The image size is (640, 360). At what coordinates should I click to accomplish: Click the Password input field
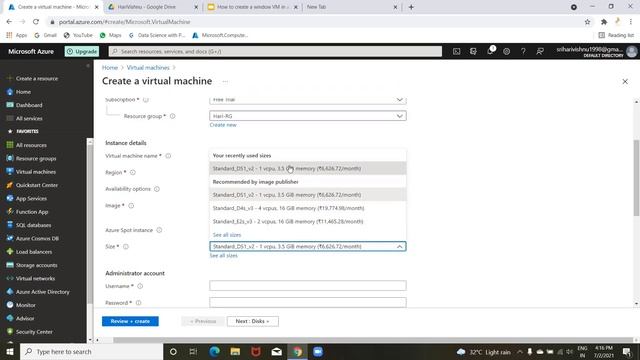coord(308,302)
